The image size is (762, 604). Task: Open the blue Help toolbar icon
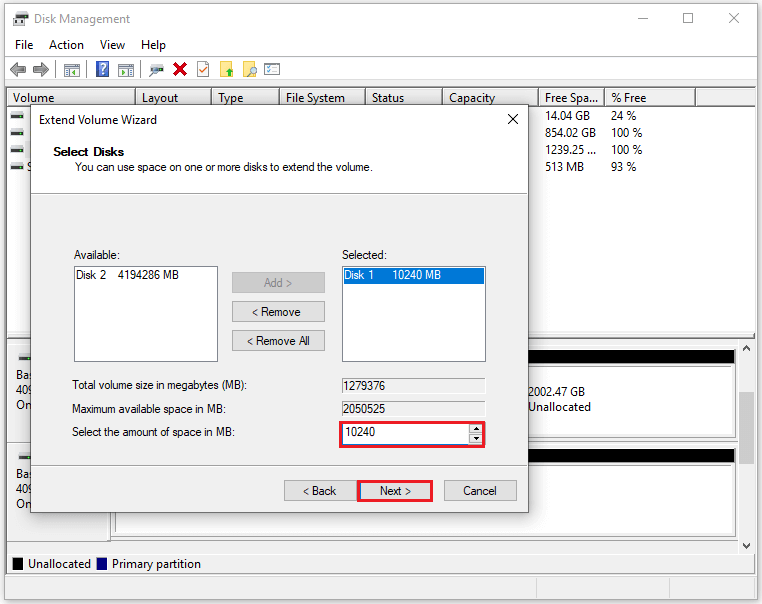[103, 69]
